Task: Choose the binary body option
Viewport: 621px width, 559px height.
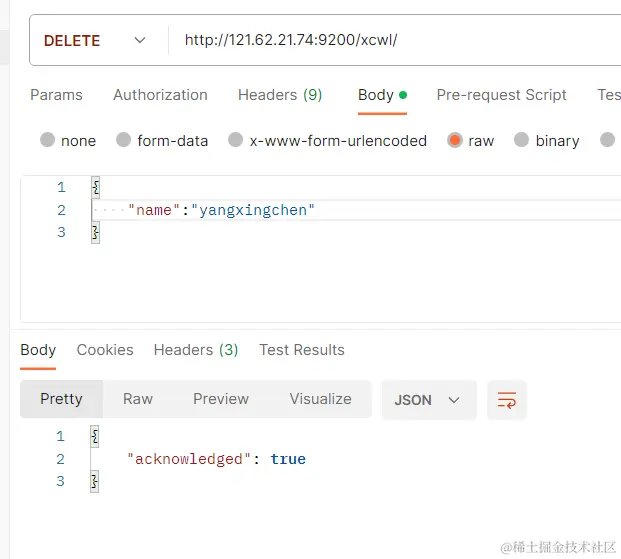Action: click(521, 139)
